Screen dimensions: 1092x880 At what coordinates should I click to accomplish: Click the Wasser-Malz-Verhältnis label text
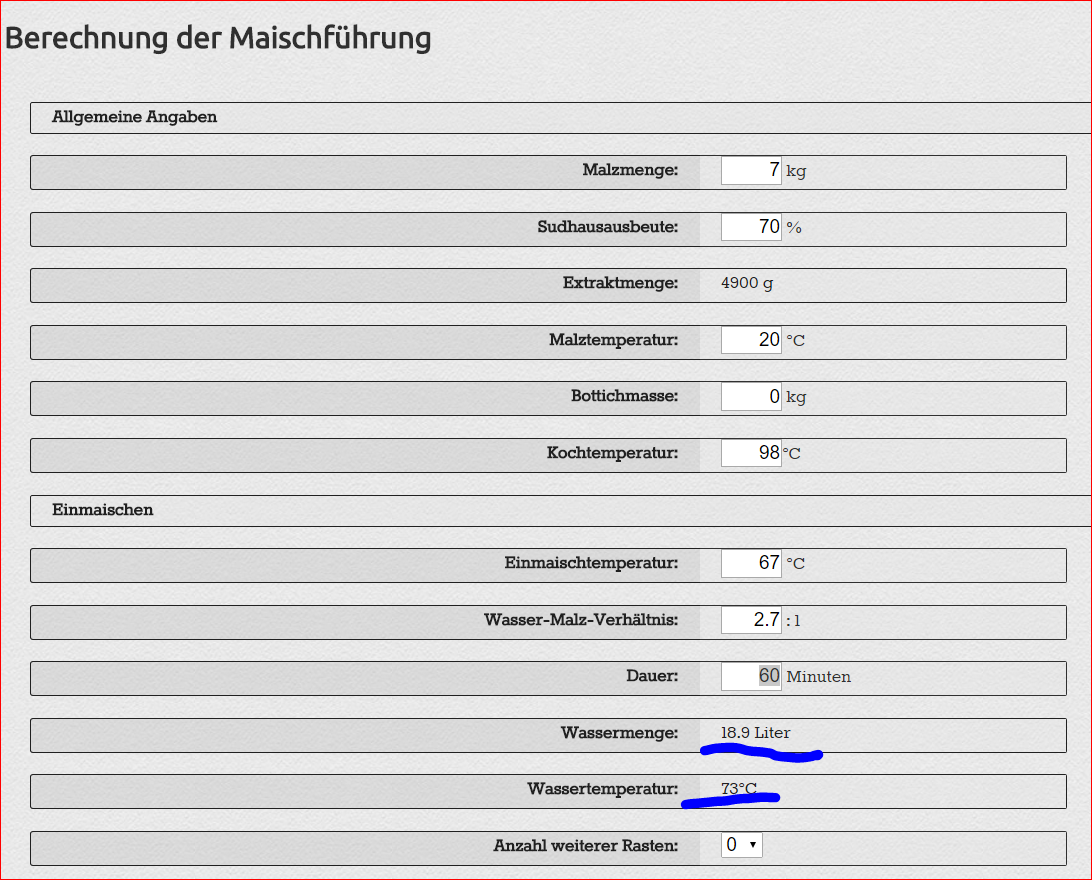tap(580, 620)
